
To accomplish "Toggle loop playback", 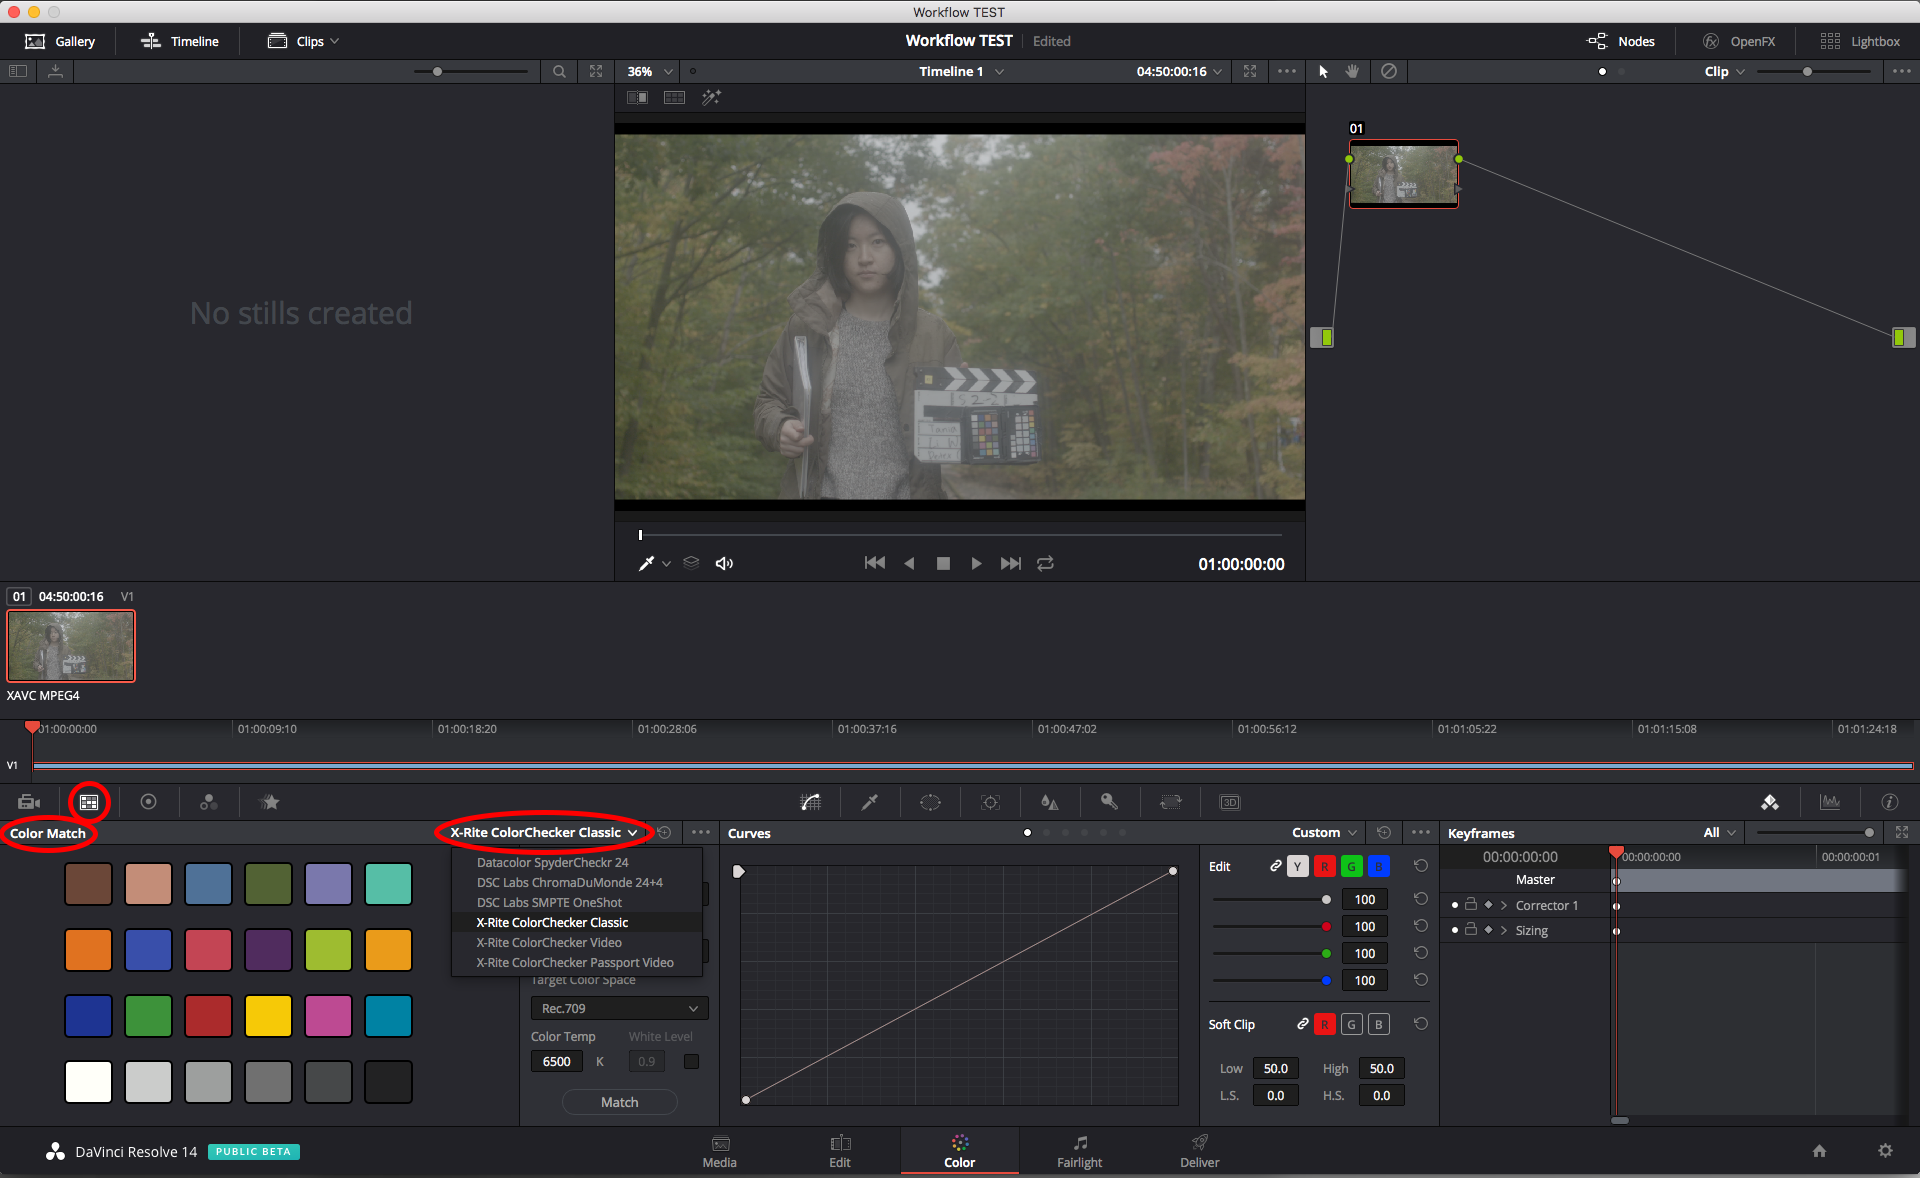I will (1045, 563).
